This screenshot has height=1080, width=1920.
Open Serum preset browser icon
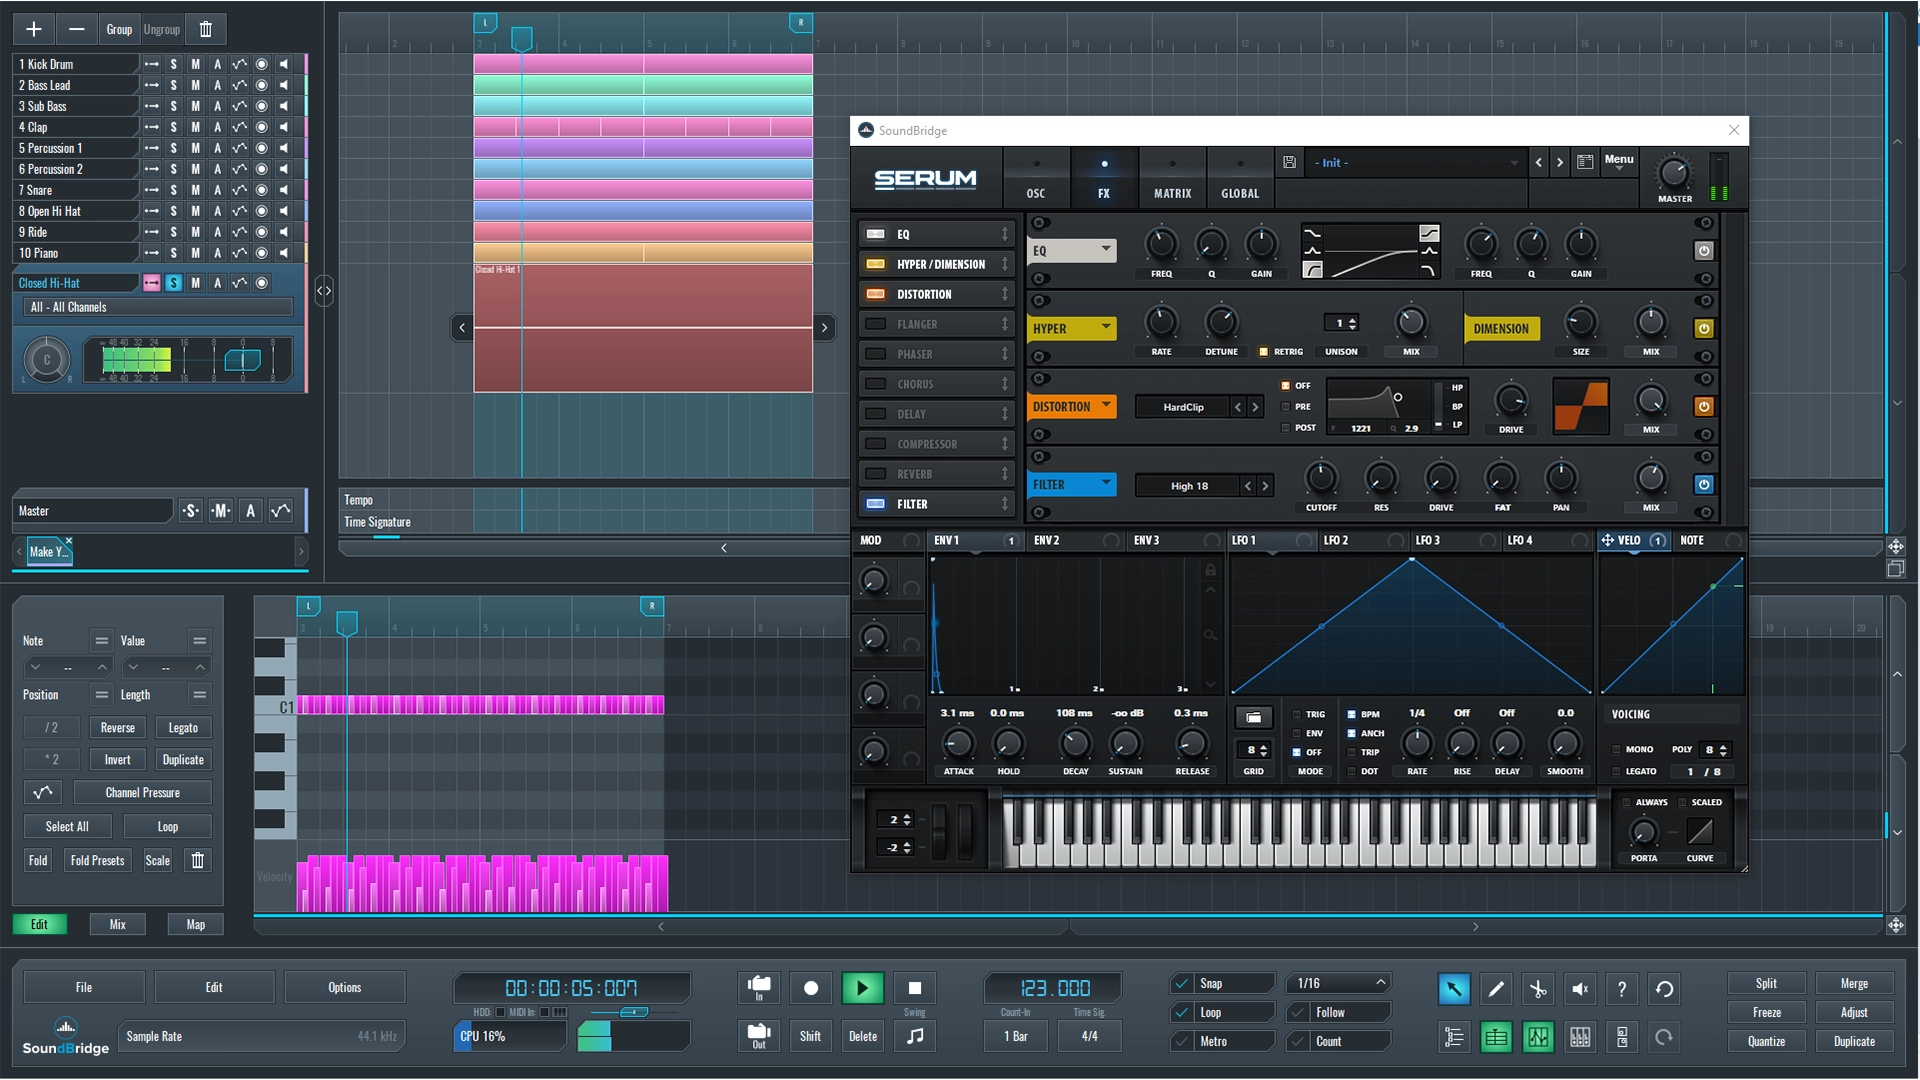(1585, 162)
